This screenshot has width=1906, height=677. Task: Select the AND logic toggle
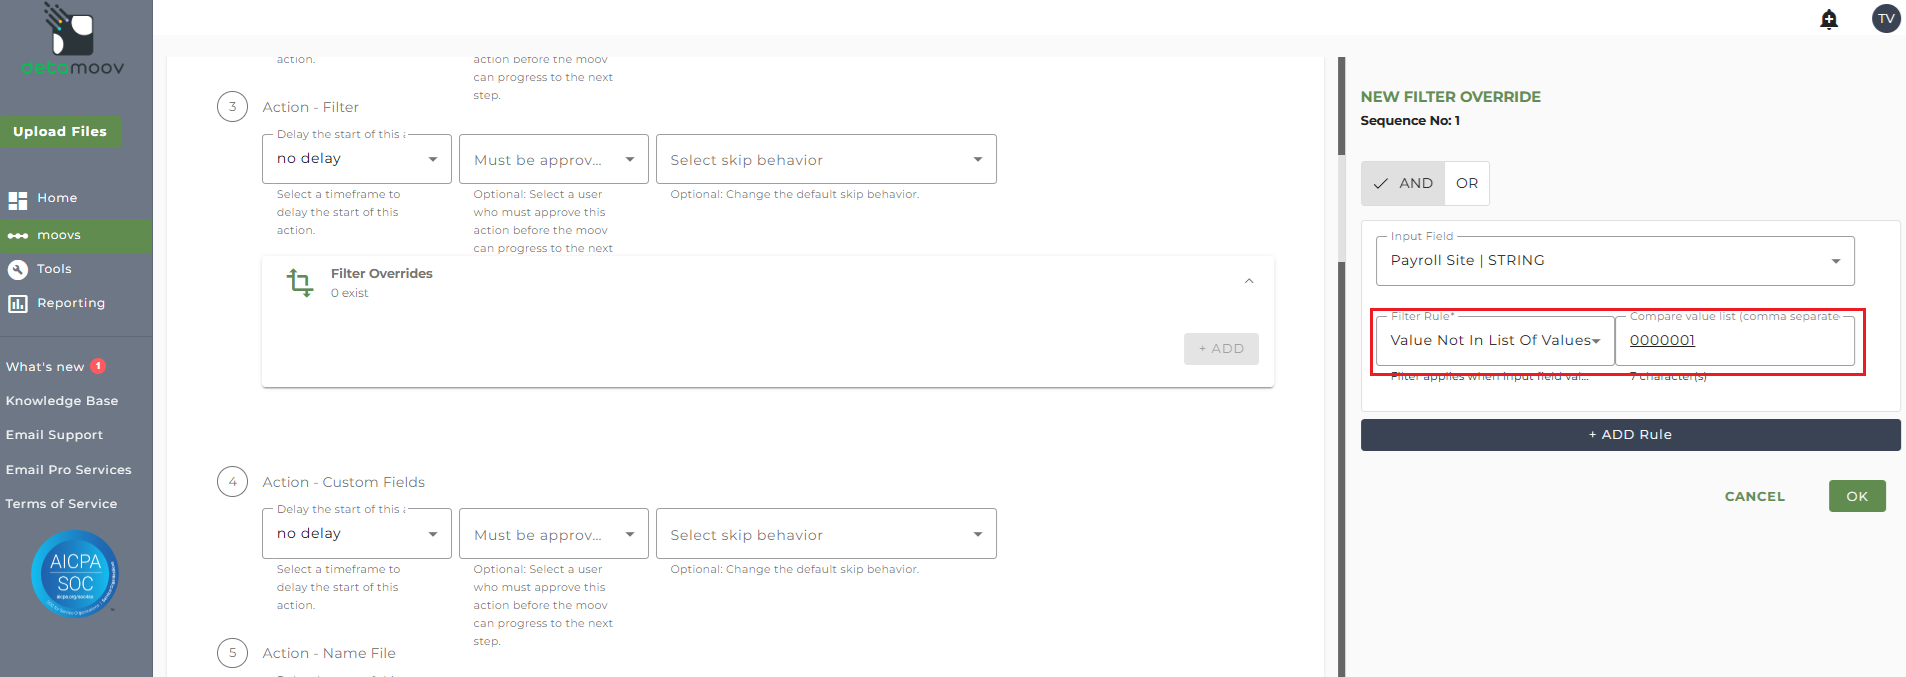pos(1403,184)
